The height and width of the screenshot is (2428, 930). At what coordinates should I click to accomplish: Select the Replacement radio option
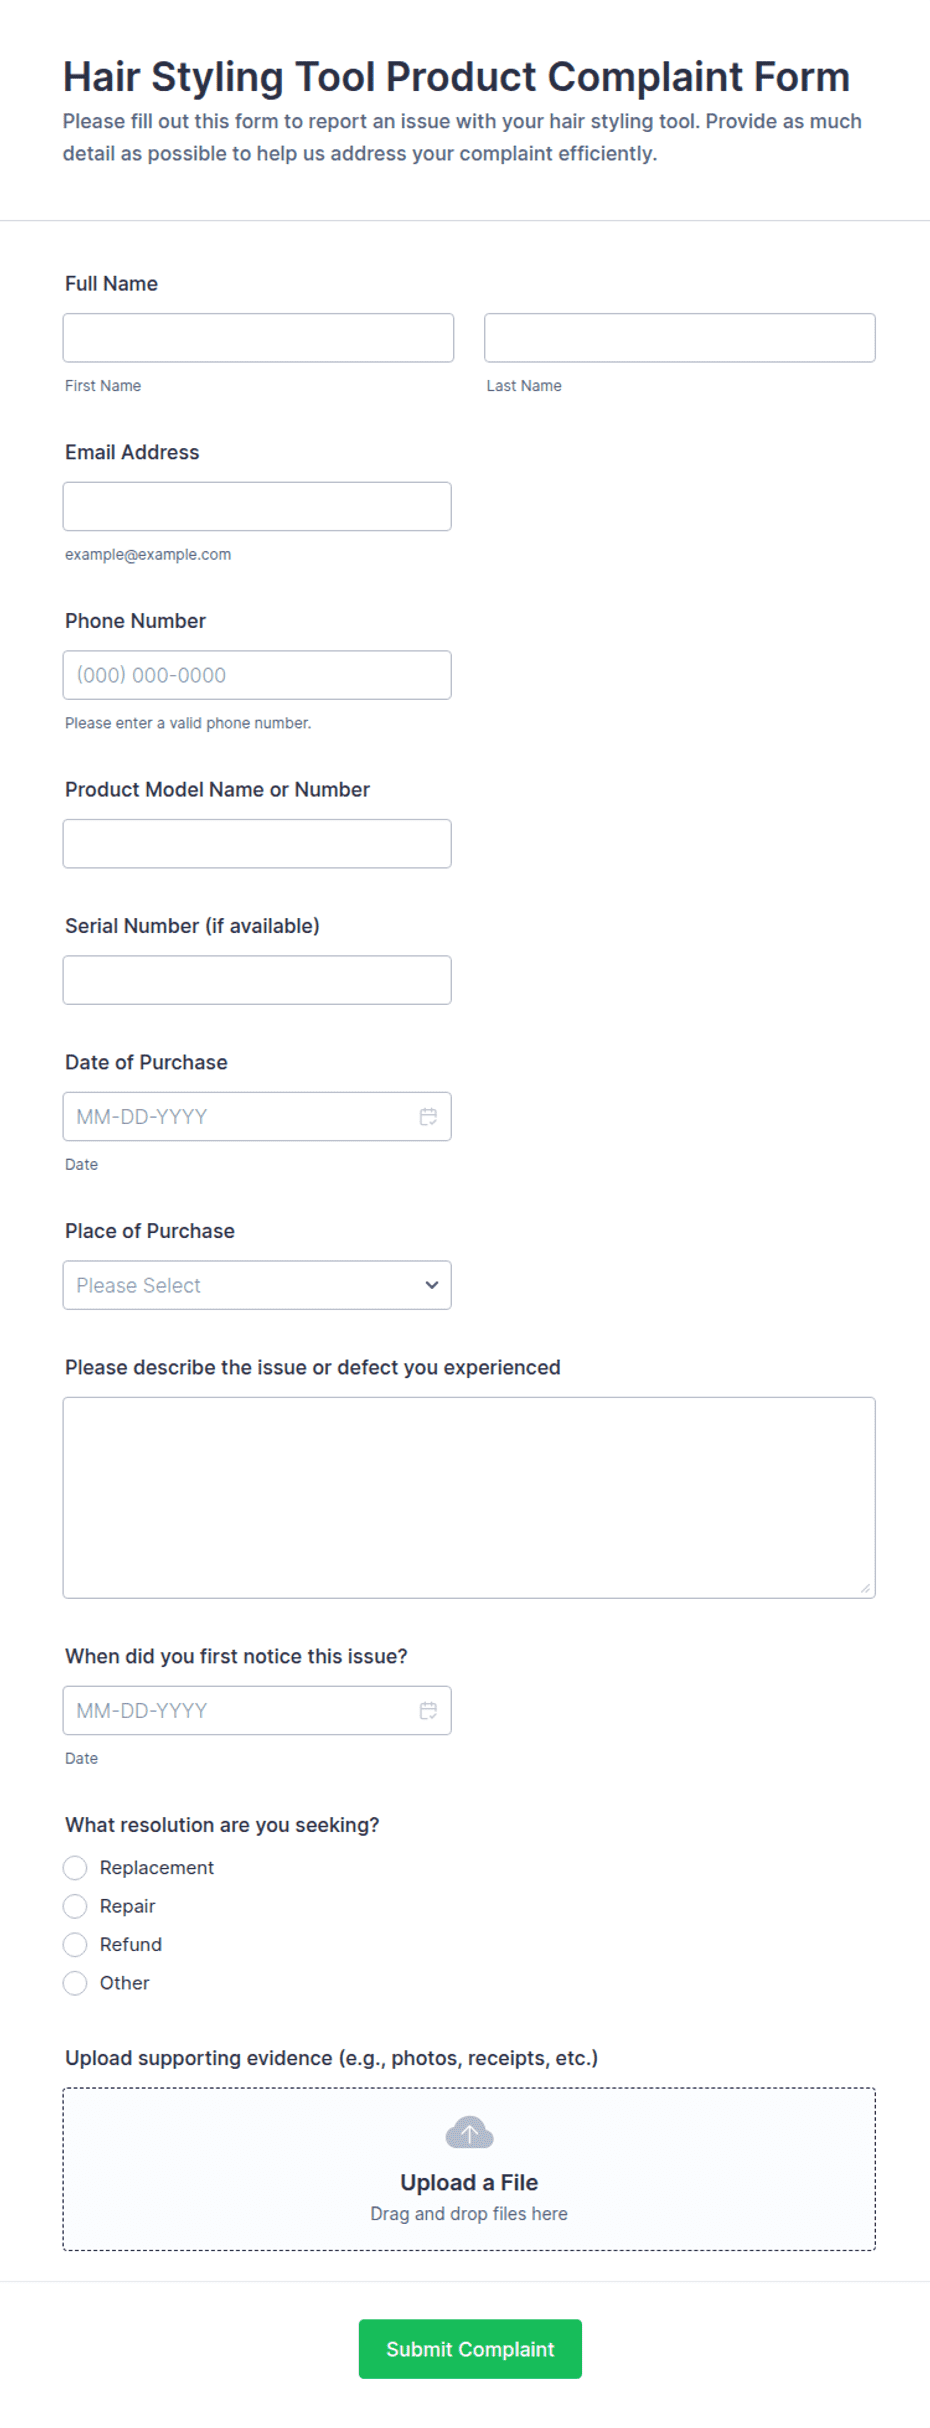pyautogui.click(x=75, y=1868)
